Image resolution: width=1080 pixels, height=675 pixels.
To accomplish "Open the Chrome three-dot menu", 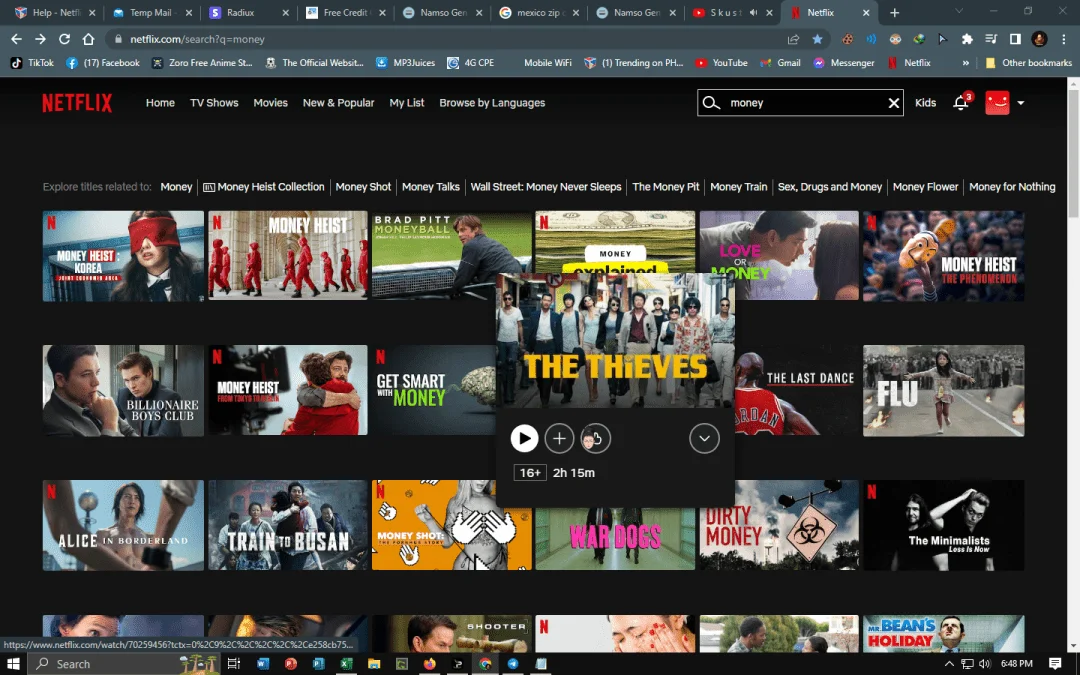I will coord(1063,39).
